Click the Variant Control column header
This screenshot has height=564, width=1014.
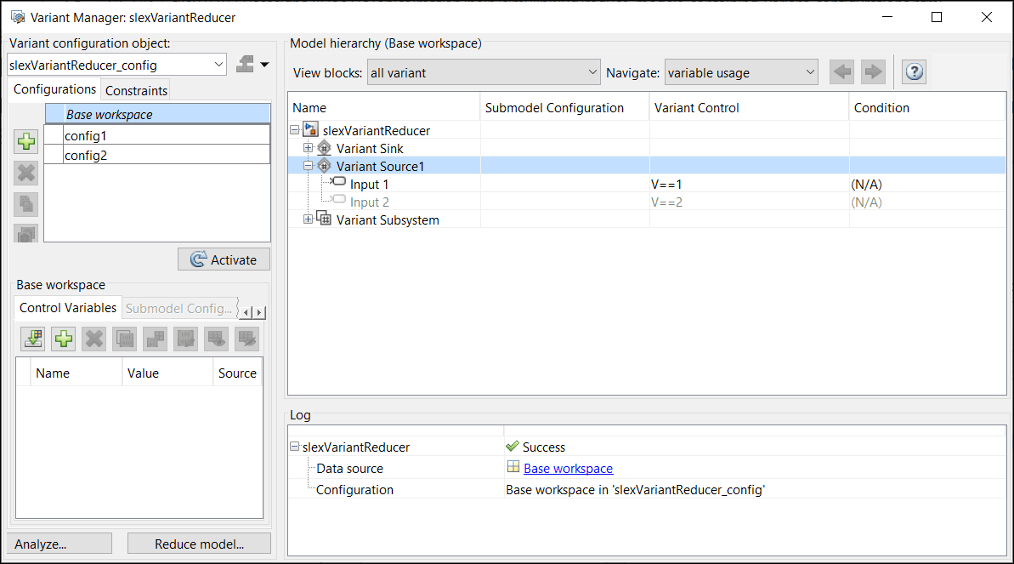[749, 107]
